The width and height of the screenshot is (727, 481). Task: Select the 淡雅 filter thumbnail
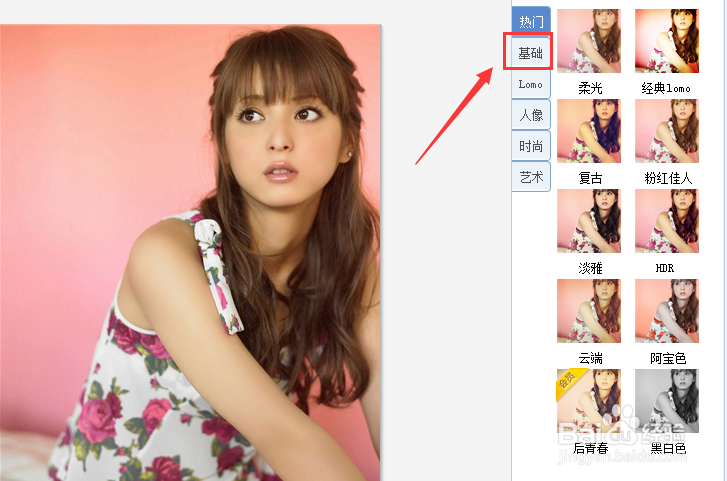tap(589, 221)
